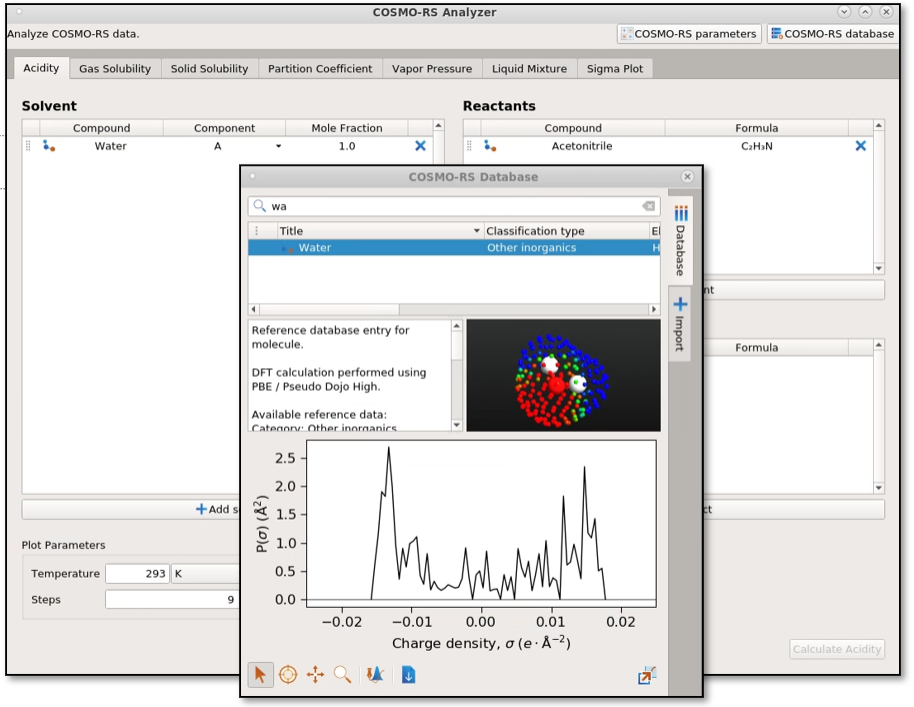Click the 'Other inorganics' classification cell
Screen dimensions: 914x707
pos(532,248)
